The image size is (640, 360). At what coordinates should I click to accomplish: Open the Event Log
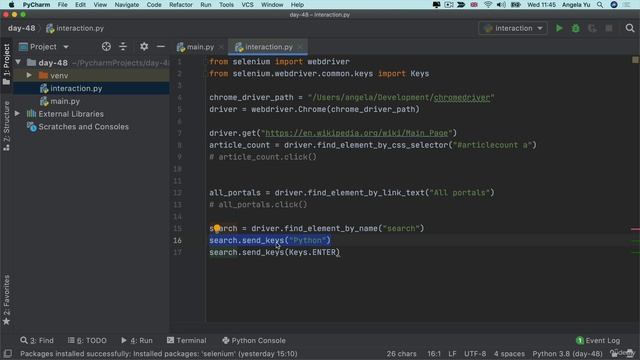click(598, 340)
